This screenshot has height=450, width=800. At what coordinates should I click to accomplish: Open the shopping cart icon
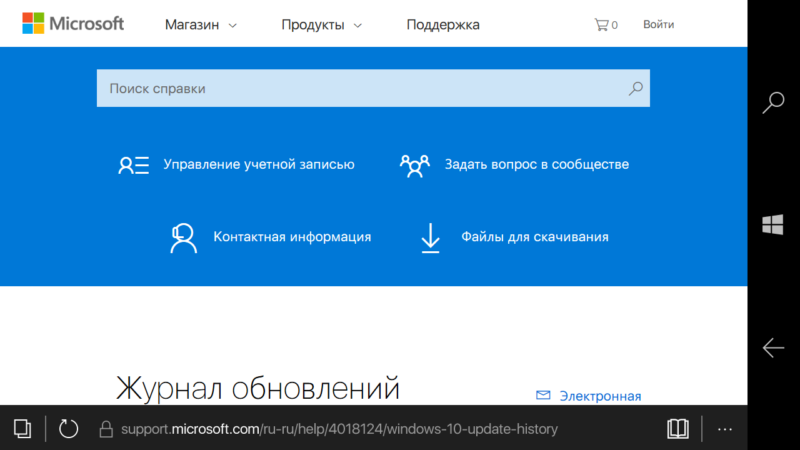tap(606, 24)
